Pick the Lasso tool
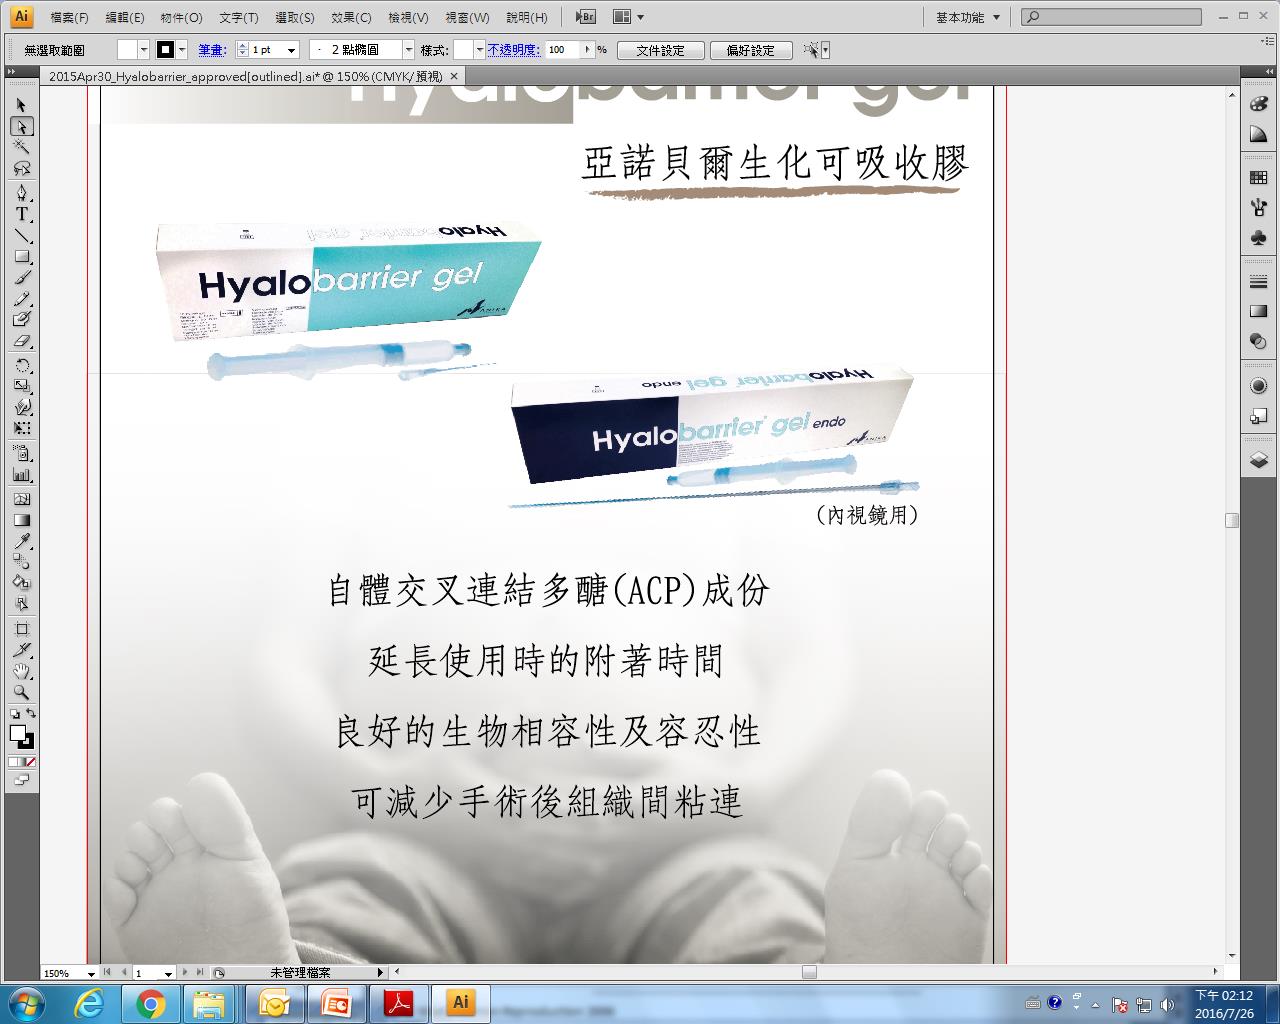 [21, 168]
